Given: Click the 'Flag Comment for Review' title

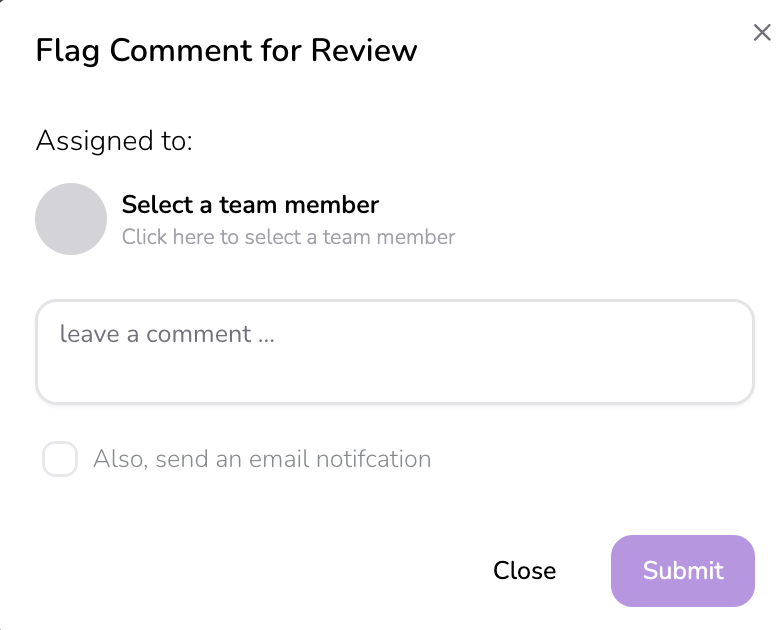Looking at the screenshot, I should click(x=226, y=51).
